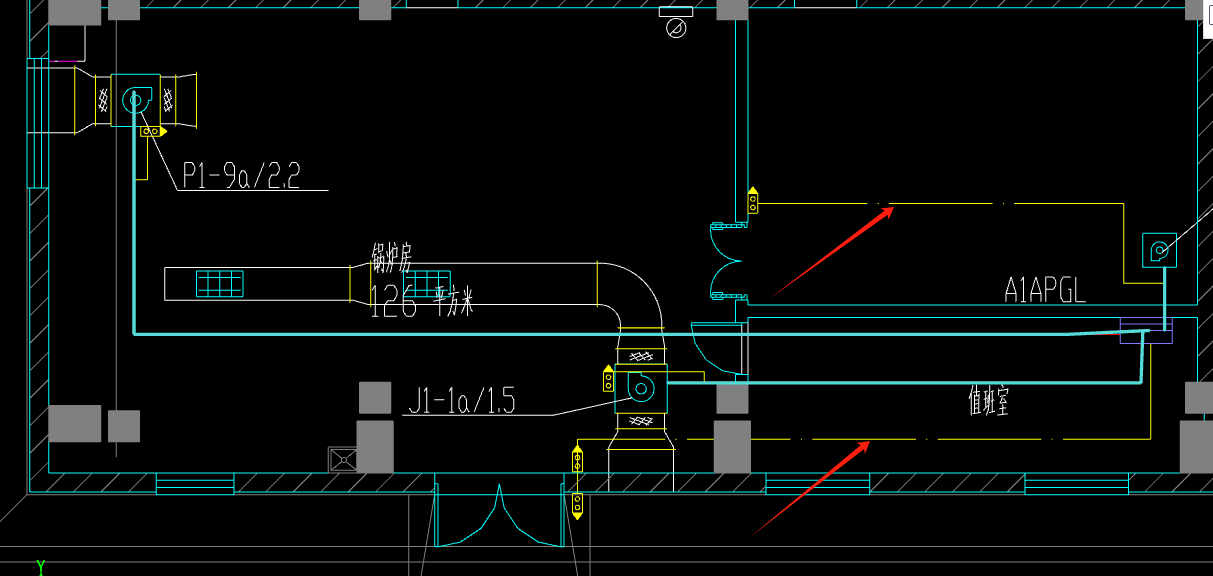Image resolution: width=1213 pixels, height=576 pixels.
Task: Select the air grille beside 锅炉房 text
Action: [x=429, y=283]
